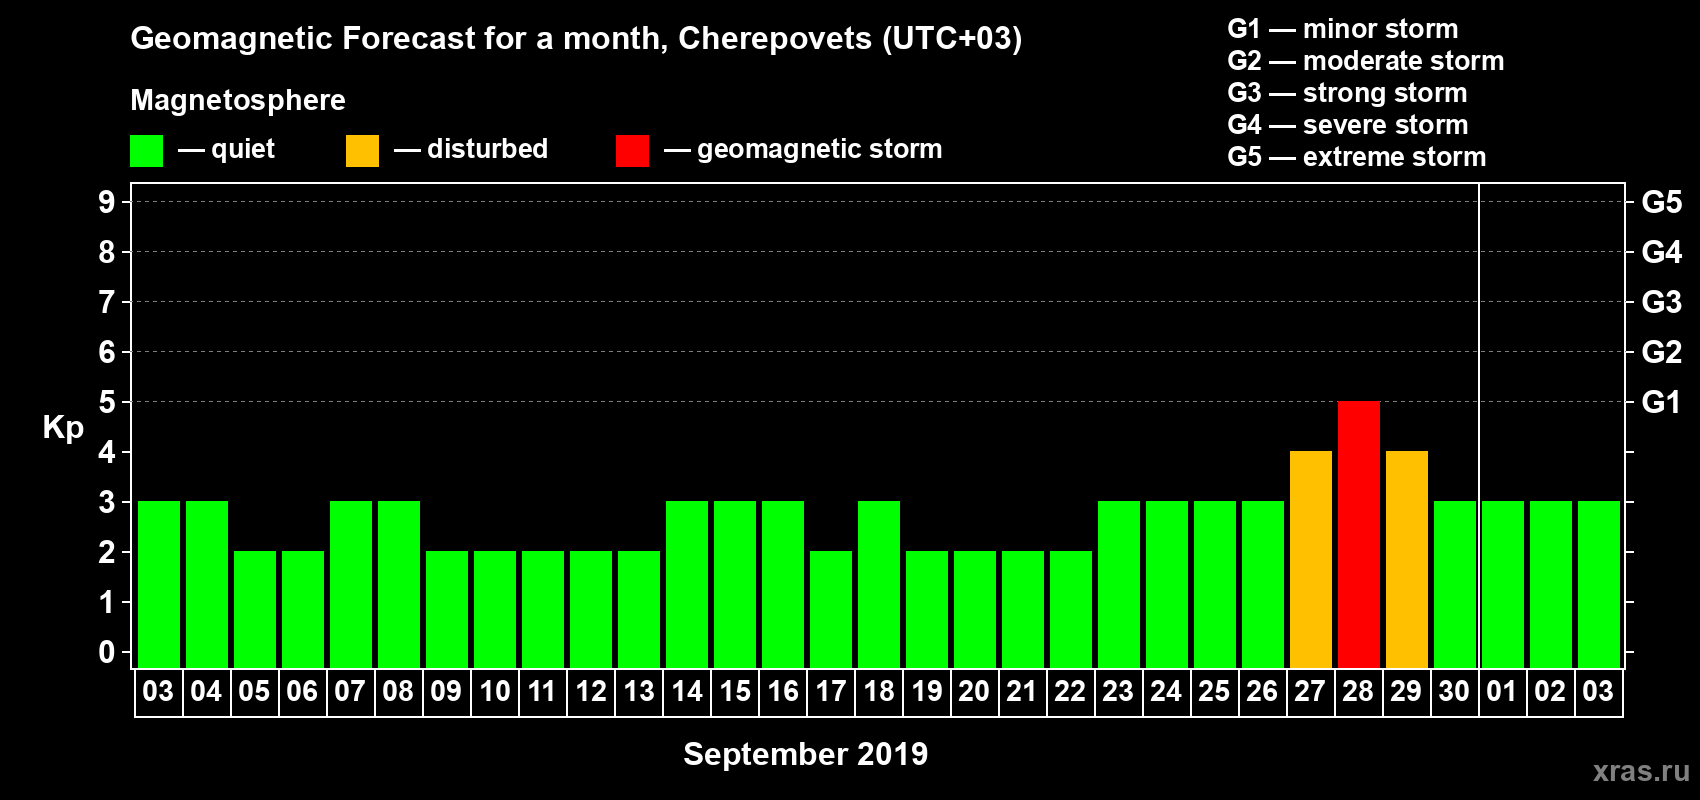This screenshot has width=1700, height=800.
Task: Click the date label 27
Action: (1310, 692)
